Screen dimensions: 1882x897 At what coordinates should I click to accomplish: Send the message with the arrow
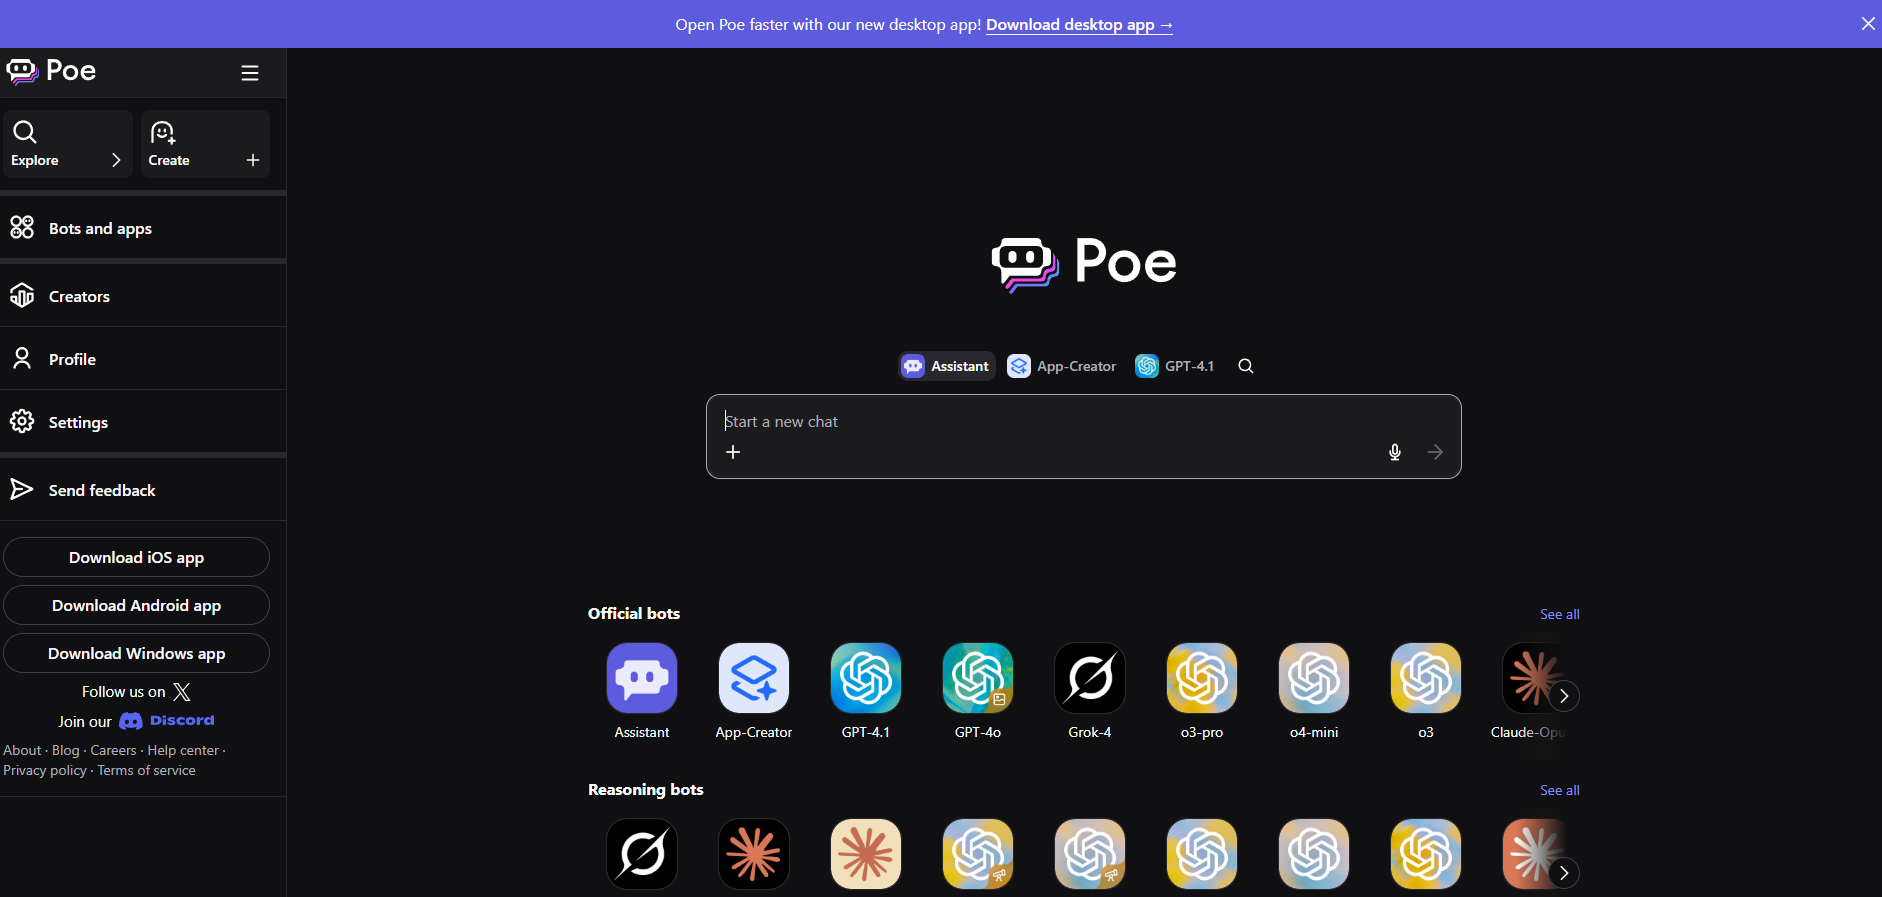(1435, 452)
